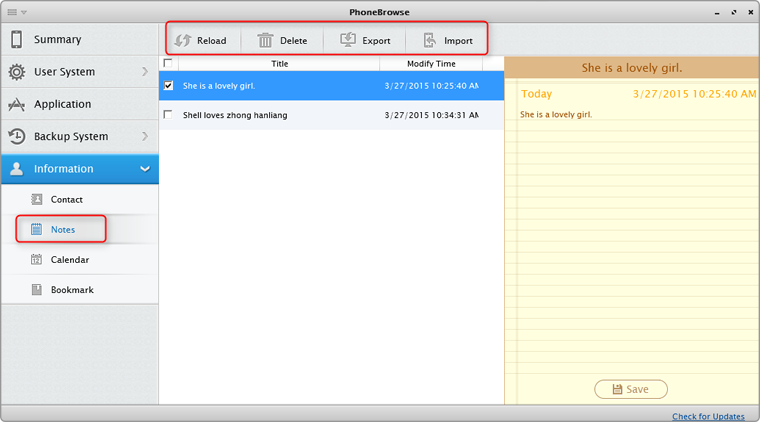760x422 pixels.
Task: Open Summary via the phone icon
Action: (x=17, y=40)
